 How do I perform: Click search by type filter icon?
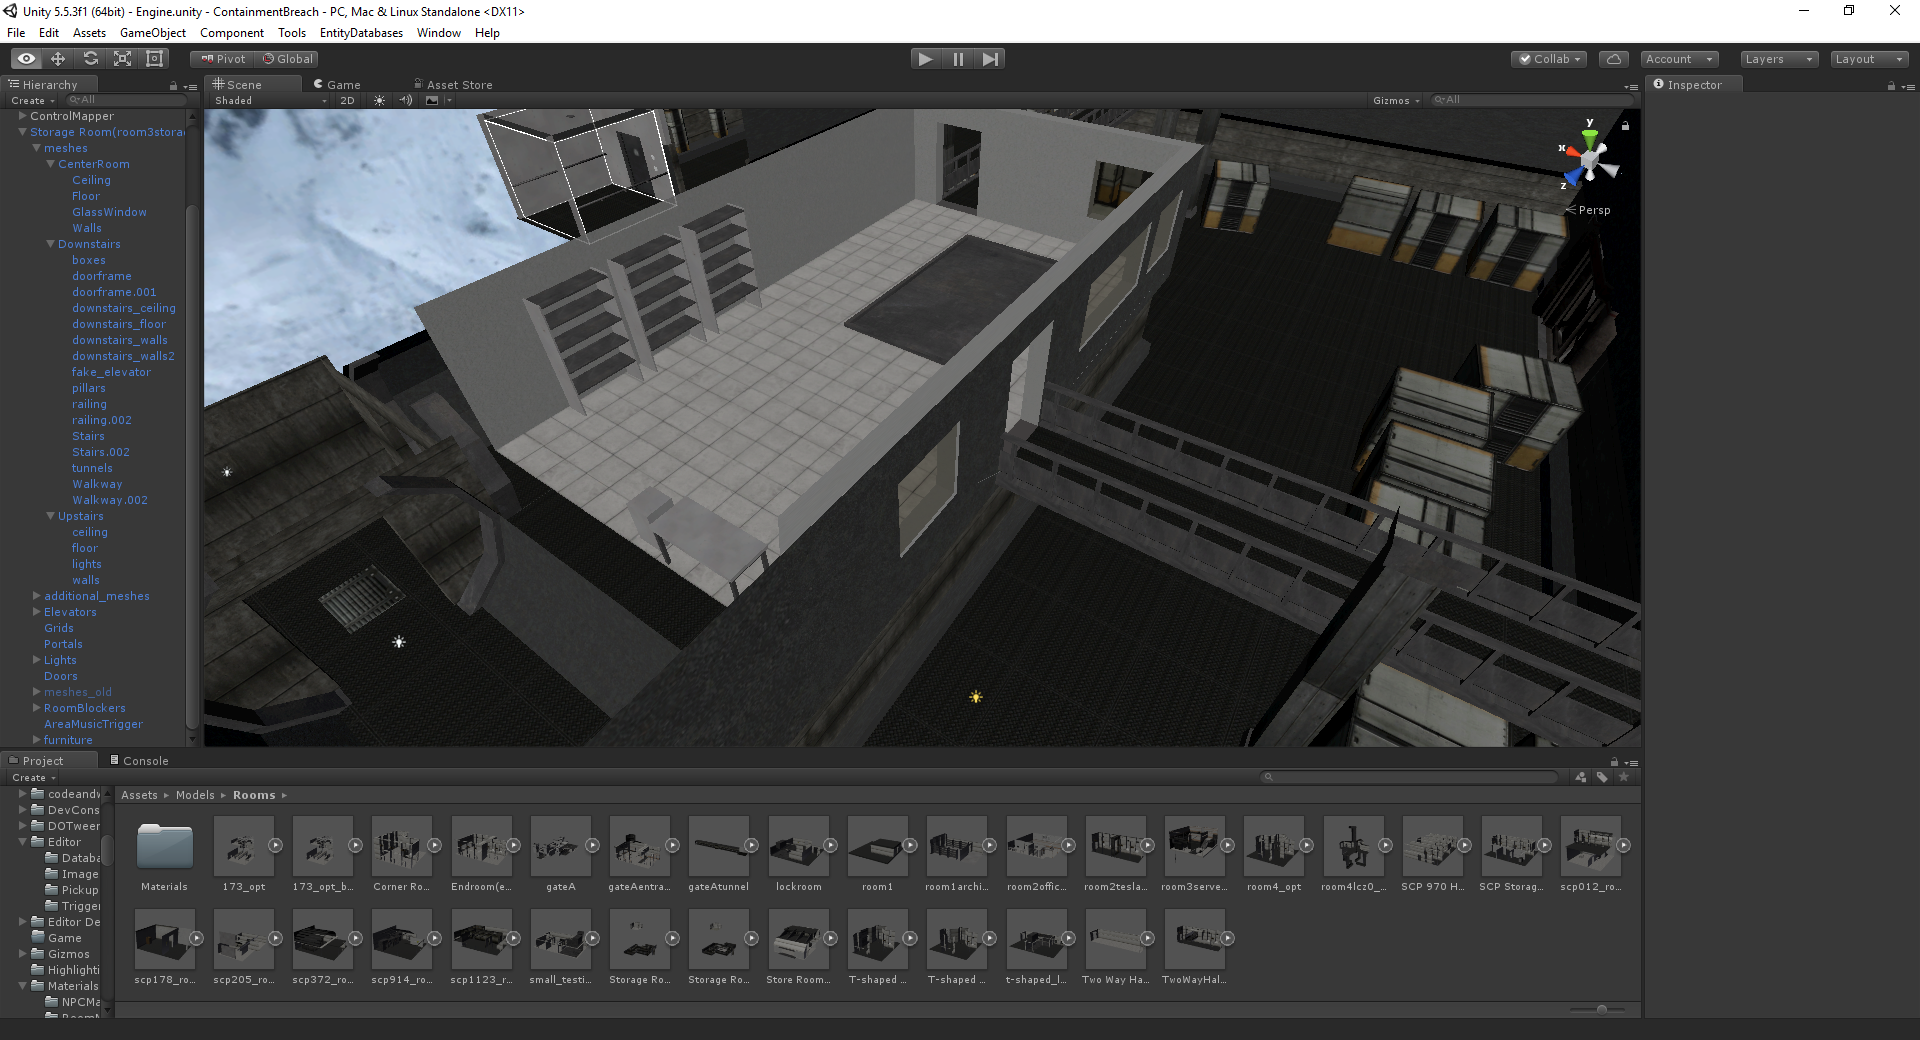1580,777
